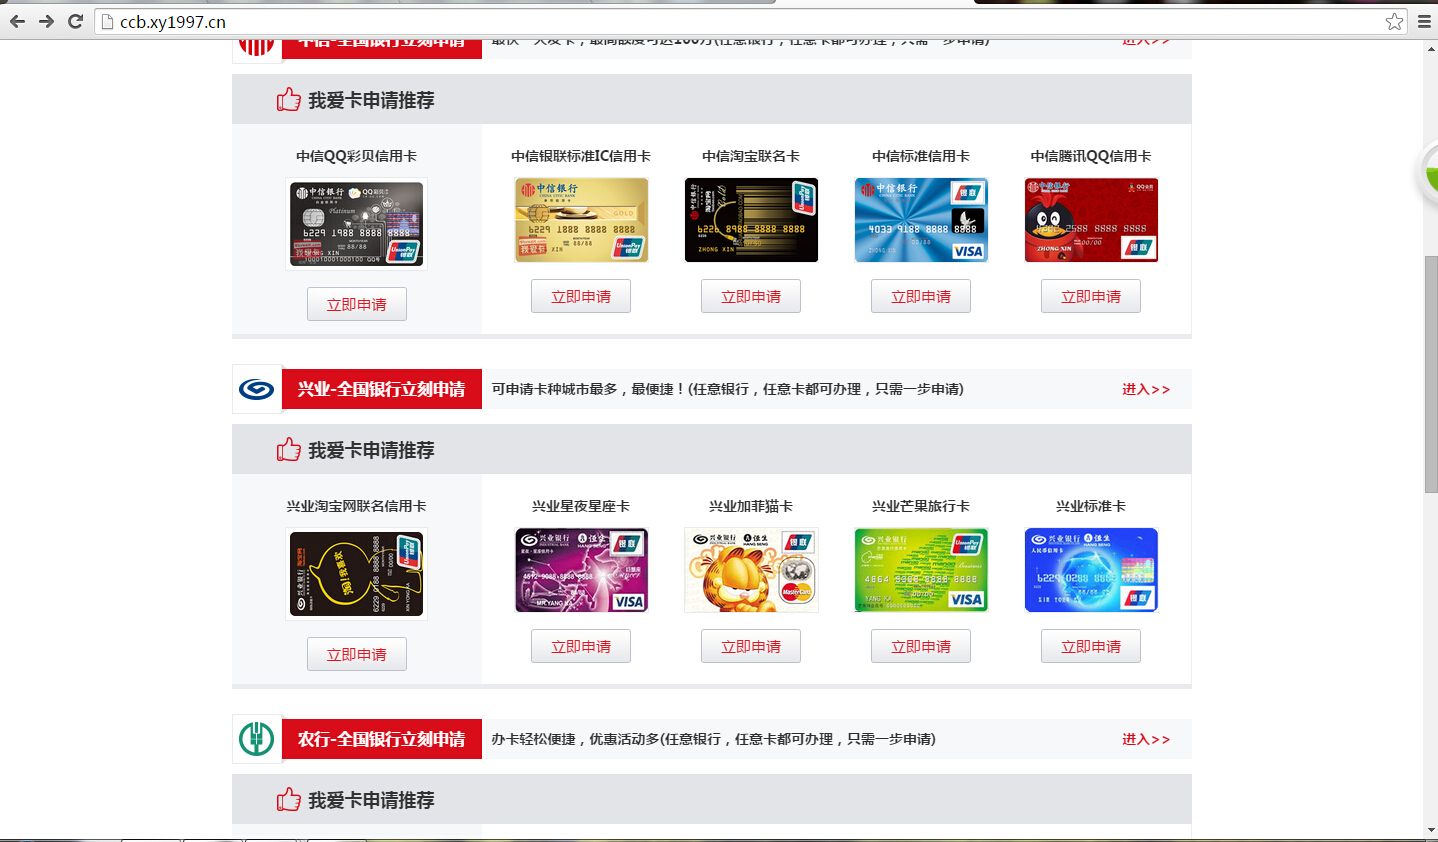Click the 中信淘宝联名卡 title text
1438x842 pixels.
click(x=751, y=156)
